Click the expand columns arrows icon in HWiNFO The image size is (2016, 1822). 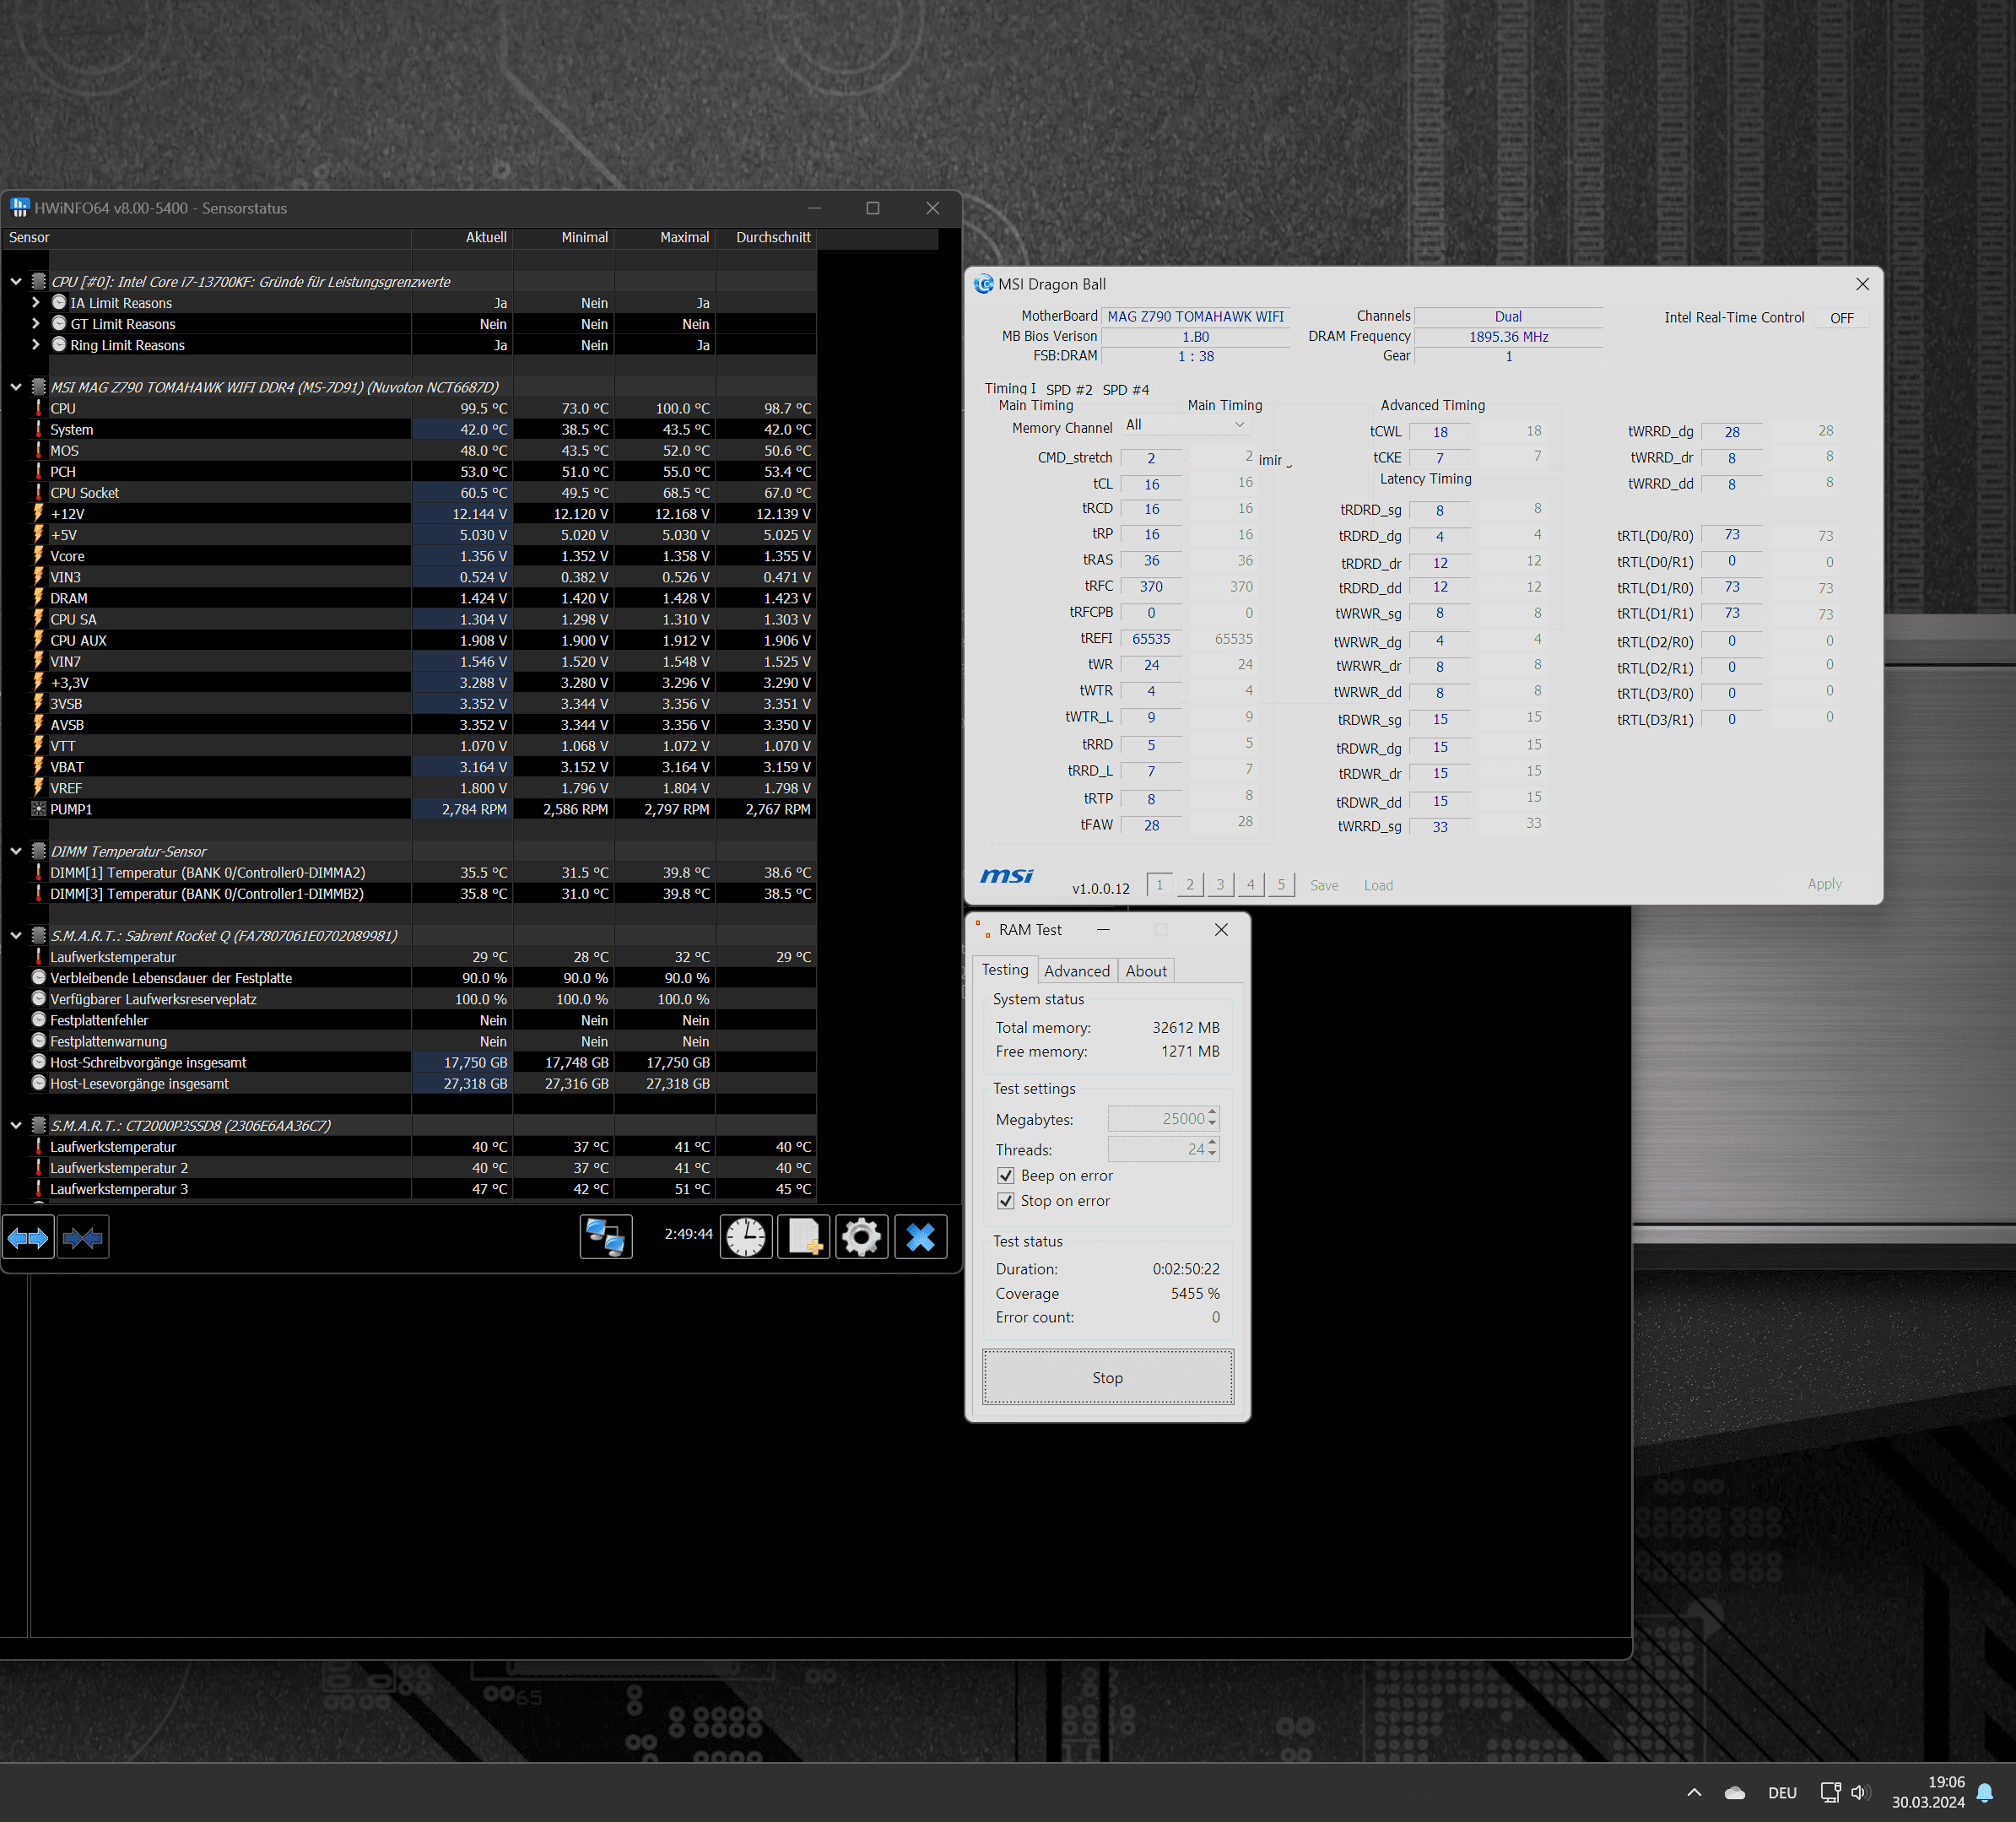pyautogui.click(x=28, y=1238)
